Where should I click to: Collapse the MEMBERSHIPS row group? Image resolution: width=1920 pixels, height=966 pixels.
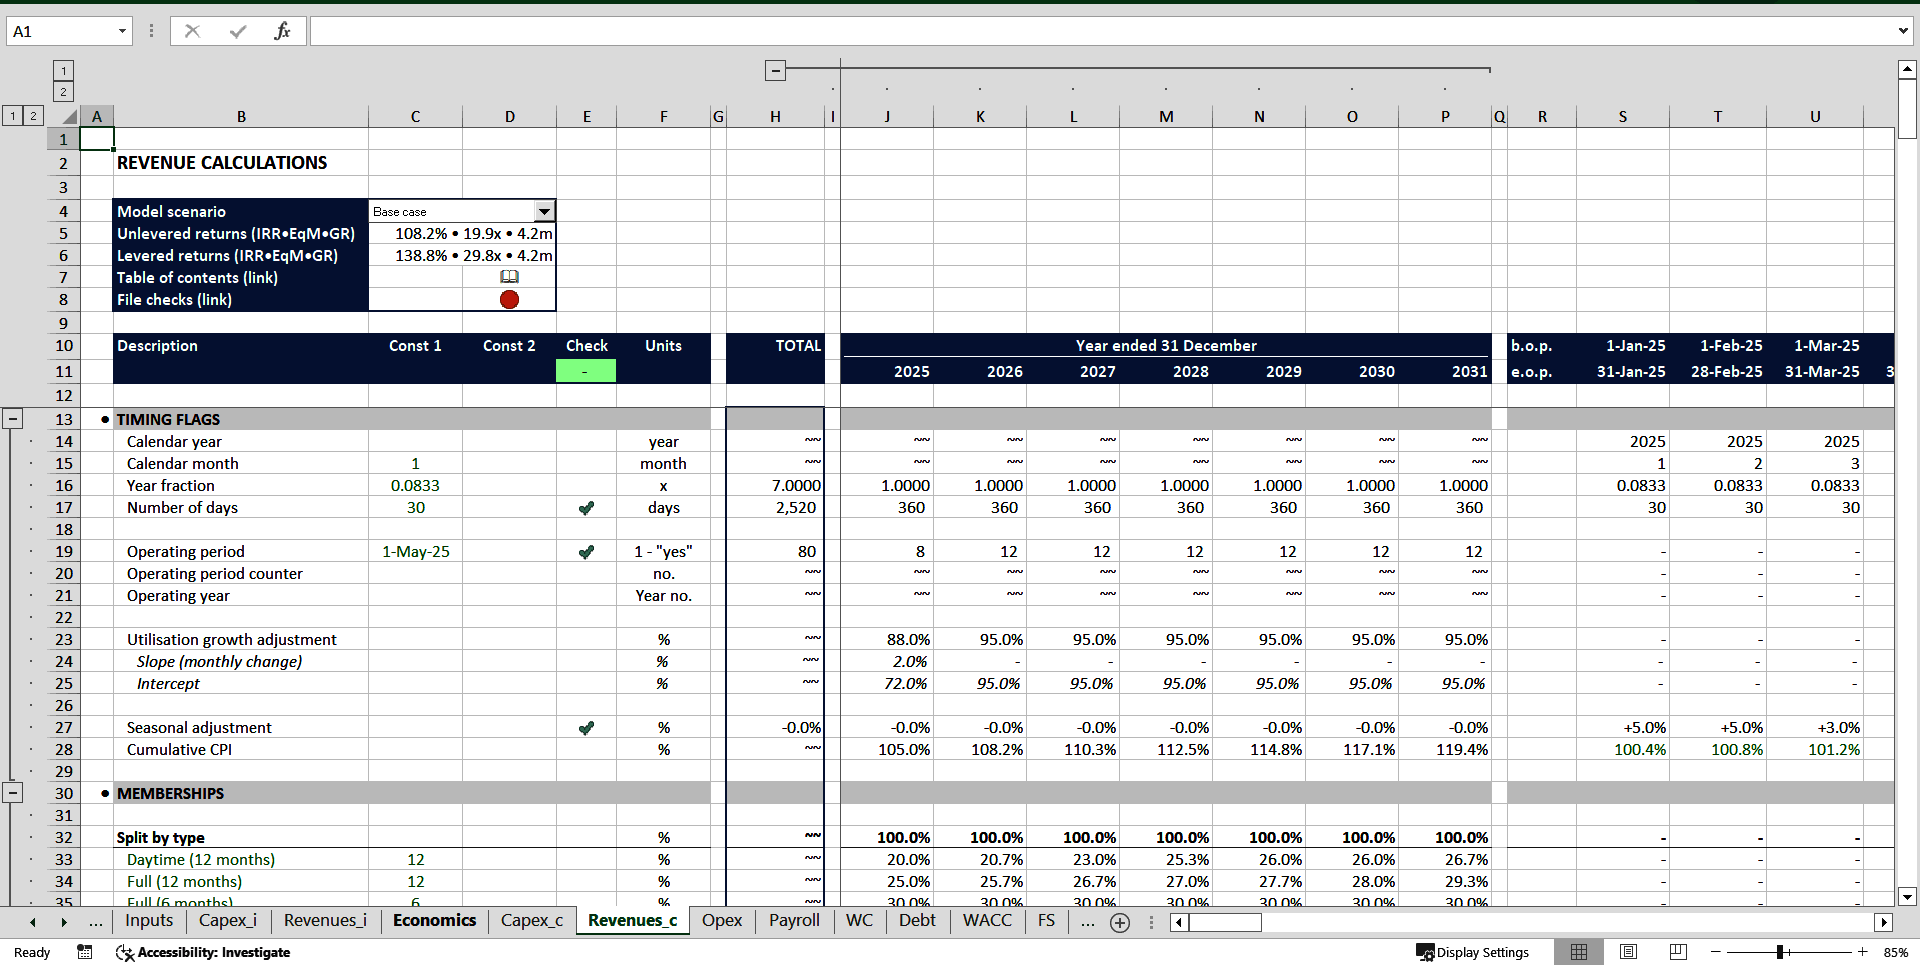click(13, 792)
